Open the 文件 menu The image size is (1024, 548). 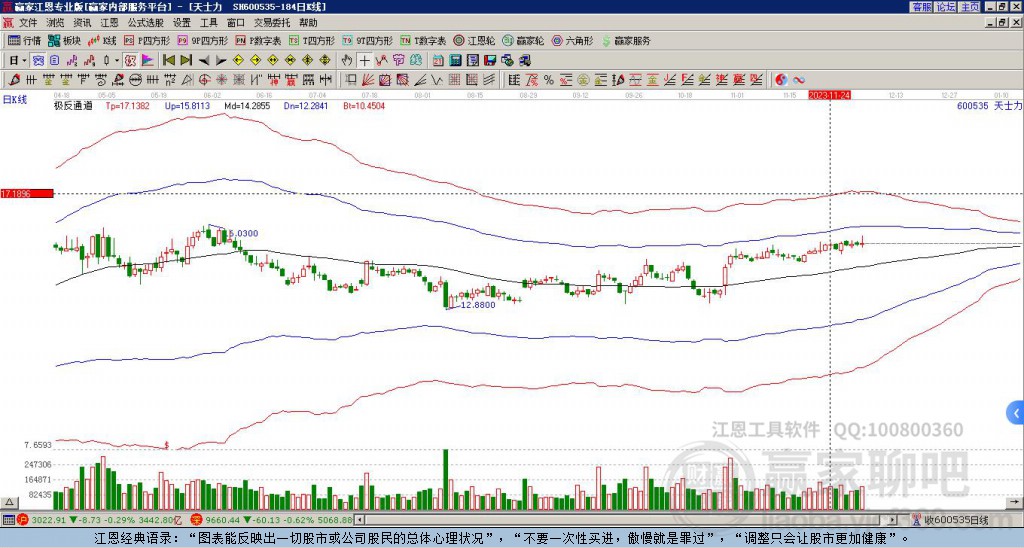pos(28,23)
